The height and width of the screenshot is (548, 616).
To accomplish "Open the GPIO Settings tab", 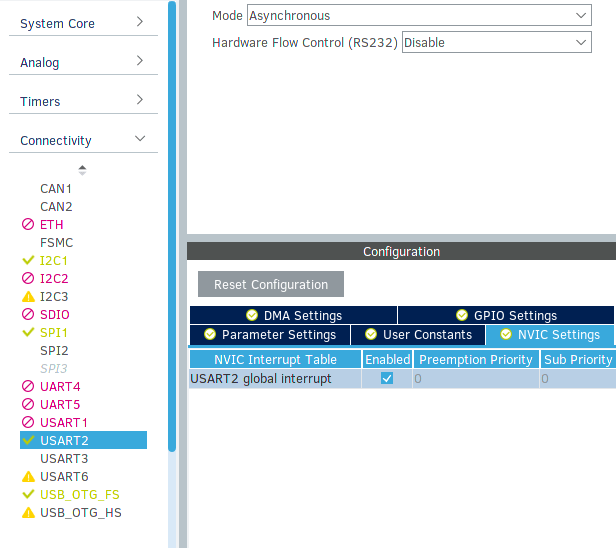I will pyautogui.click(x=506, y=315).
